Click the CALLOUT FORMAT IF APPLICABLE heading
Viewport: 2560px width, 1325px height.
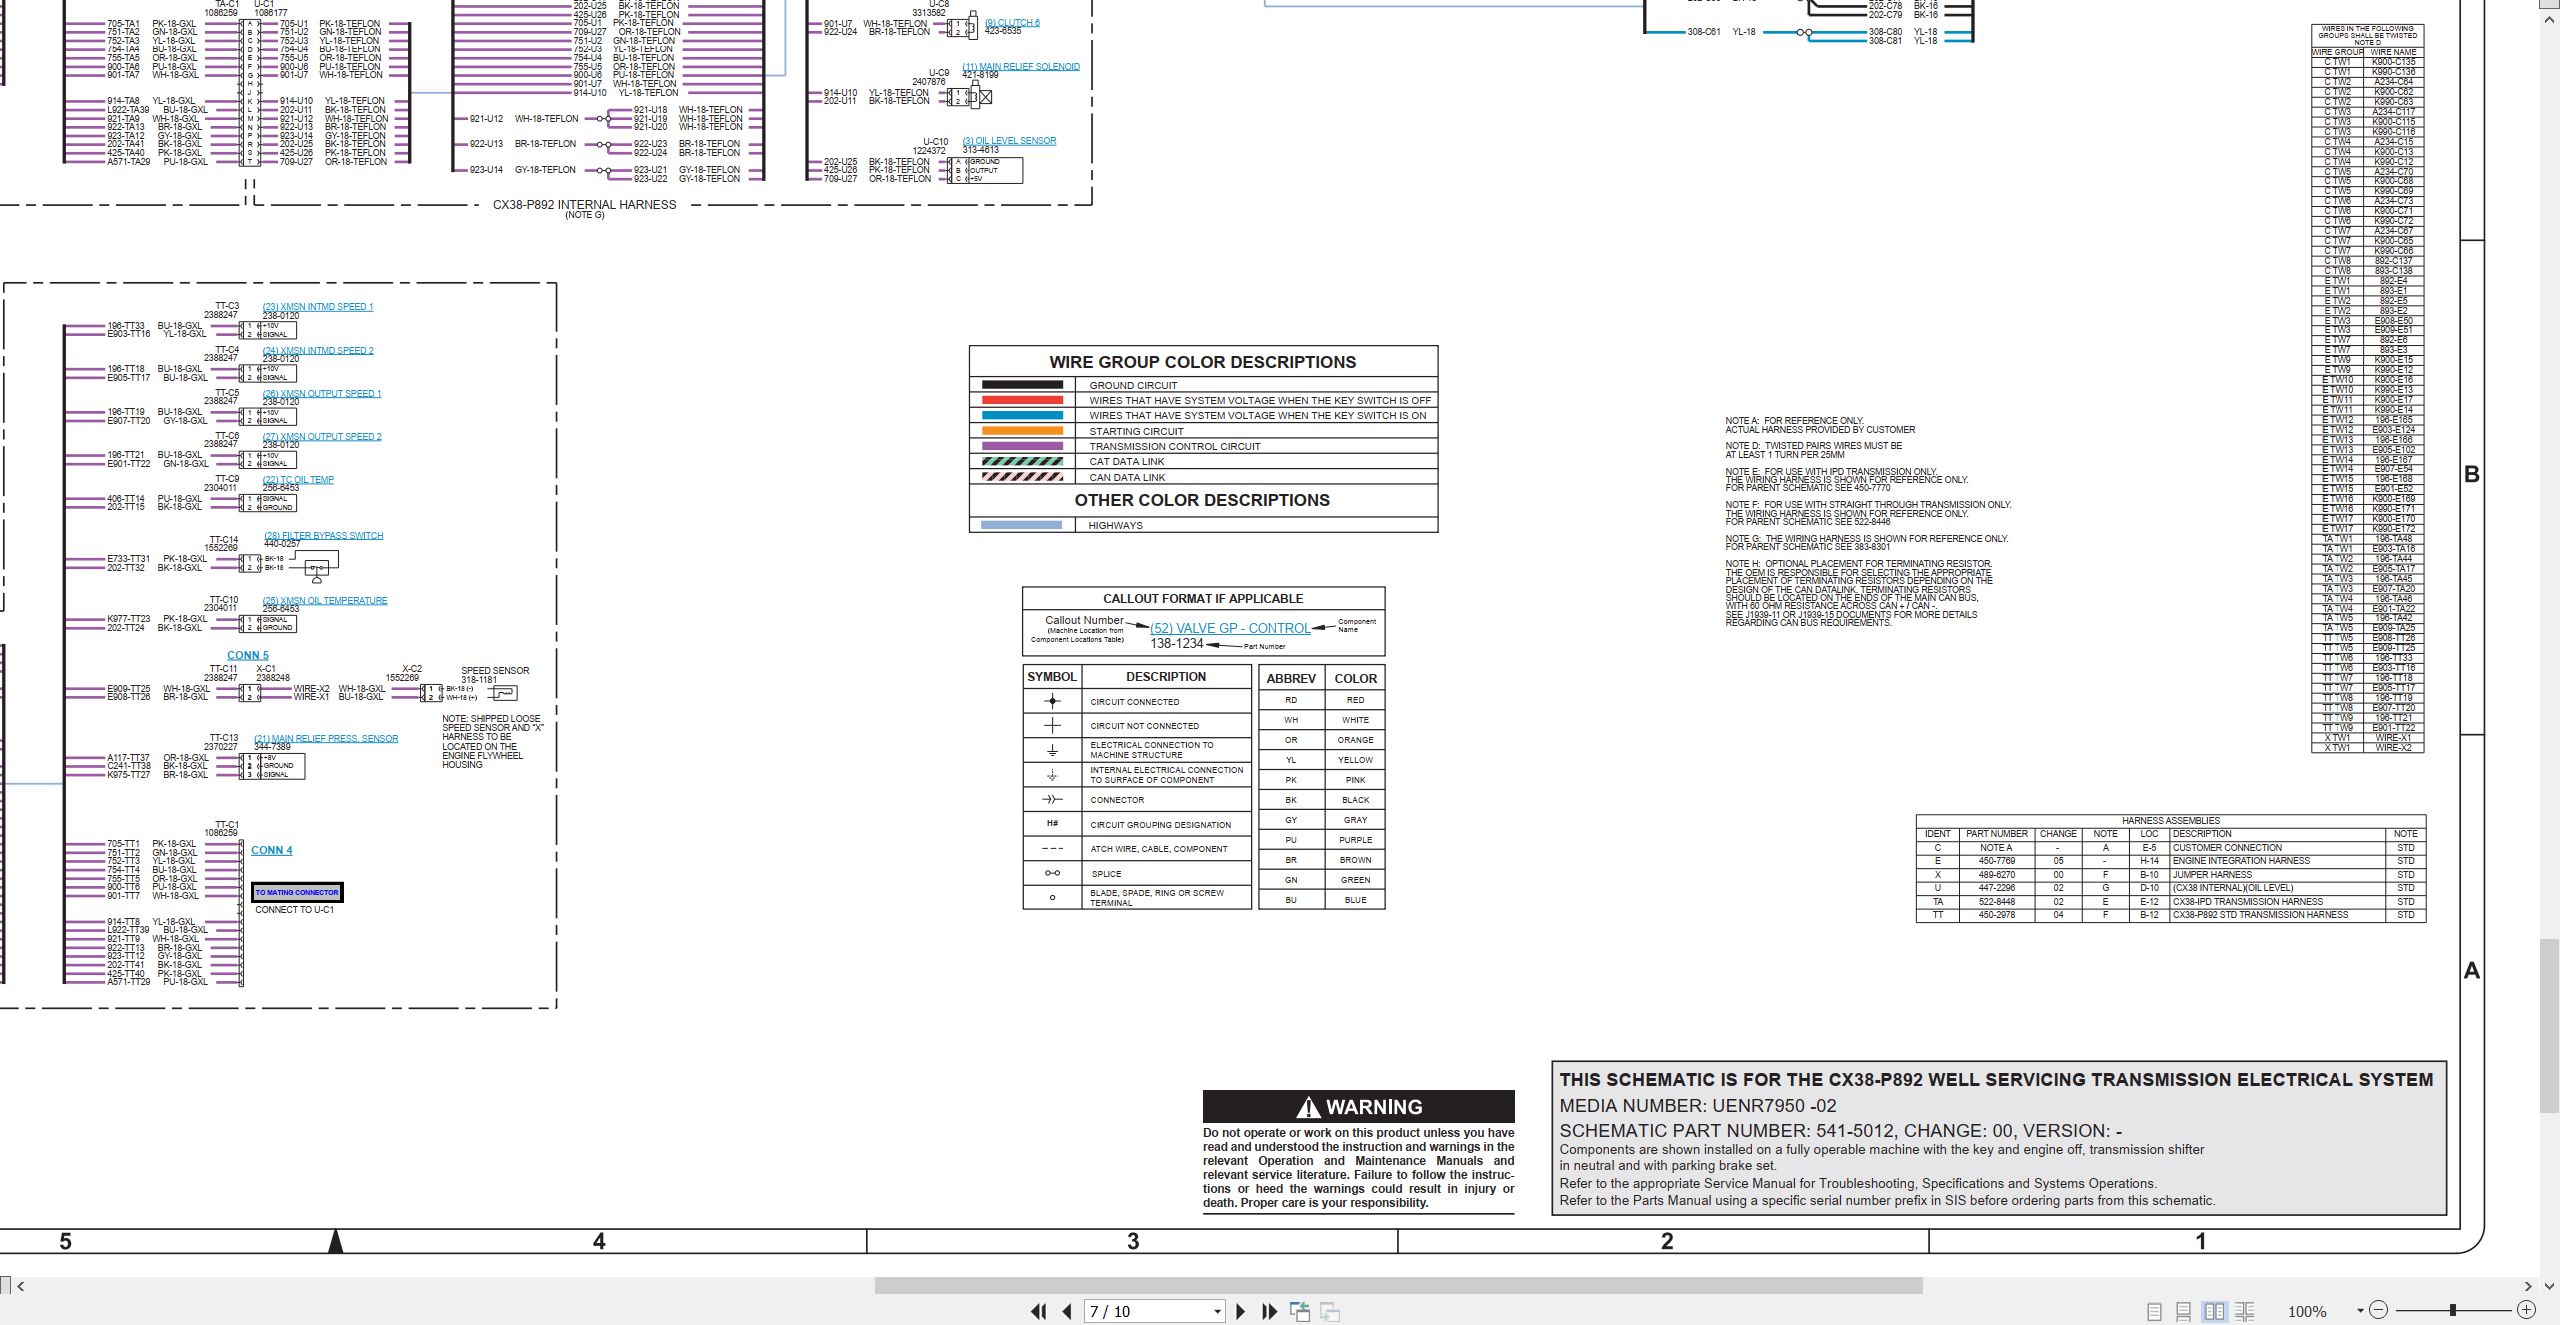click(x=1203, y=598)
